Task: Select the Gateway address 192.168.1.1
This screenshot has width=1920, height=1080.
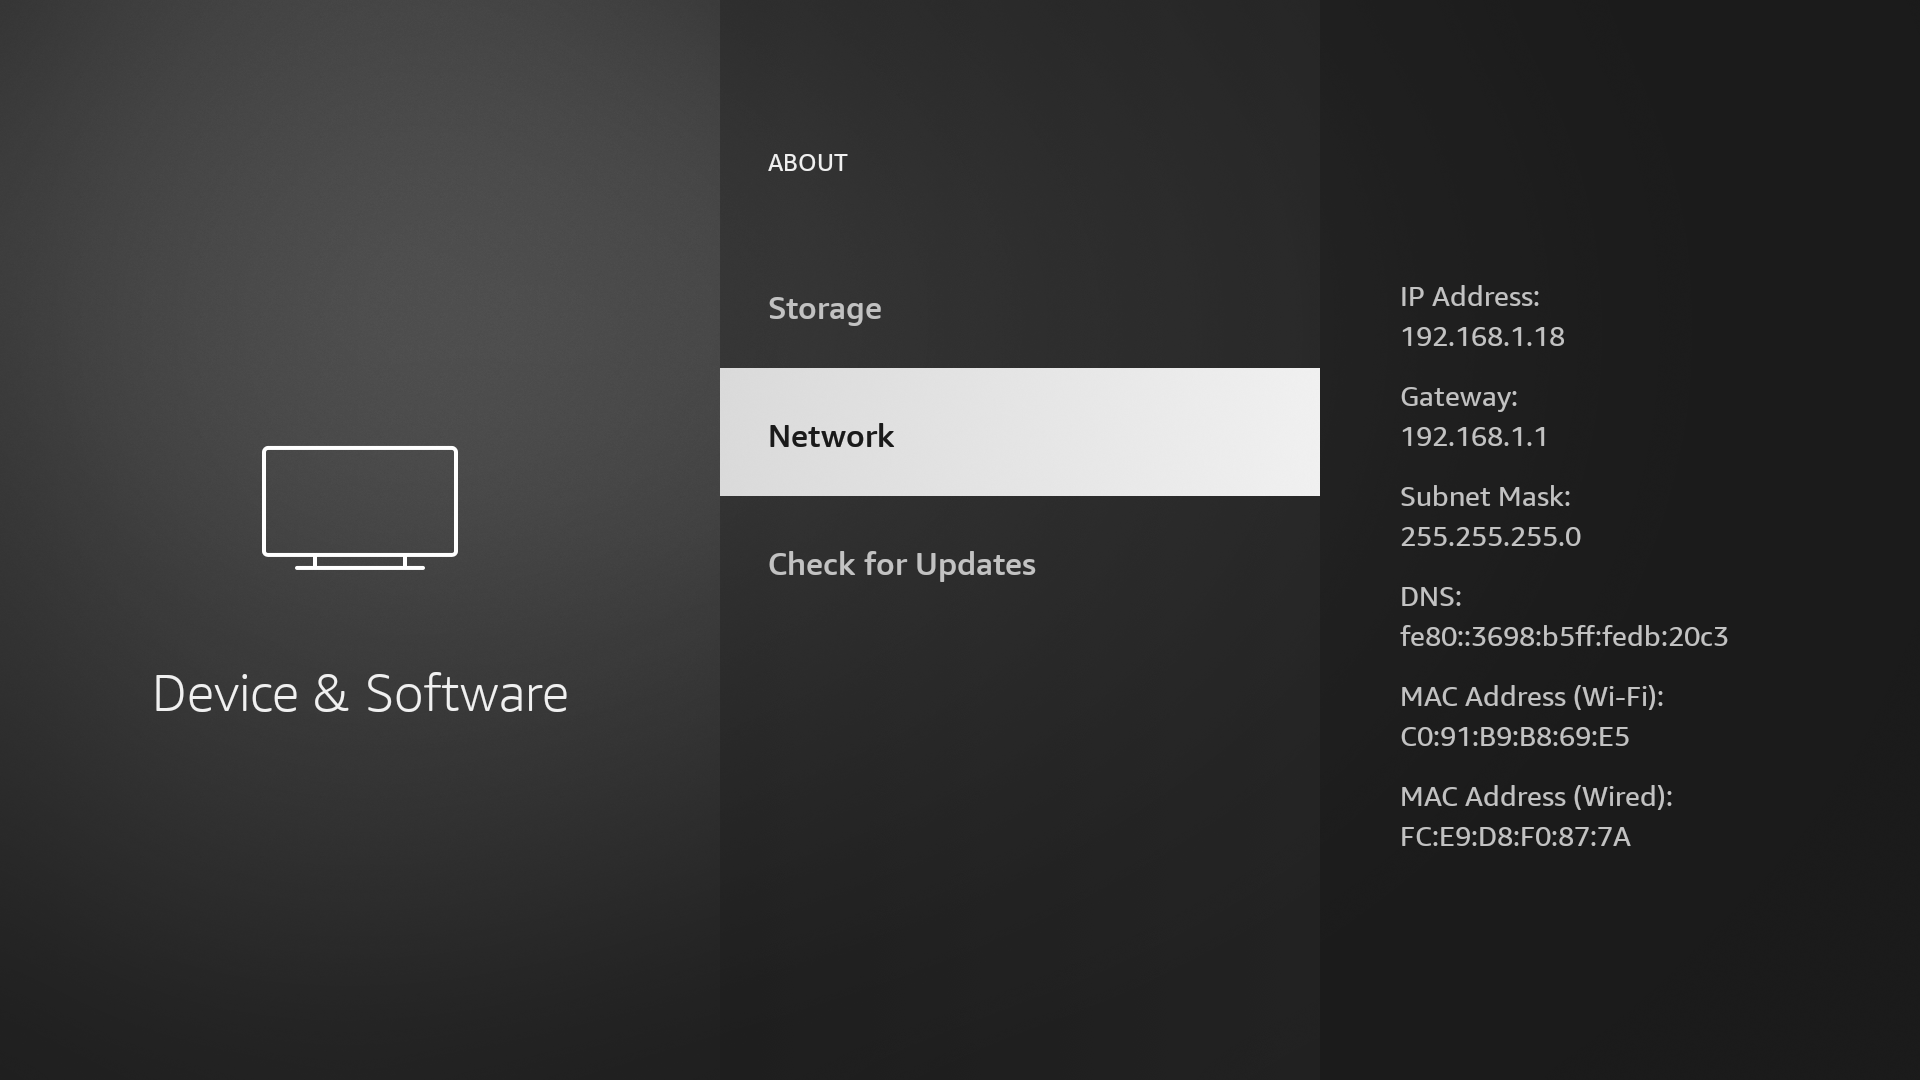Action: pyautogui.click(x=1473, y=436)
